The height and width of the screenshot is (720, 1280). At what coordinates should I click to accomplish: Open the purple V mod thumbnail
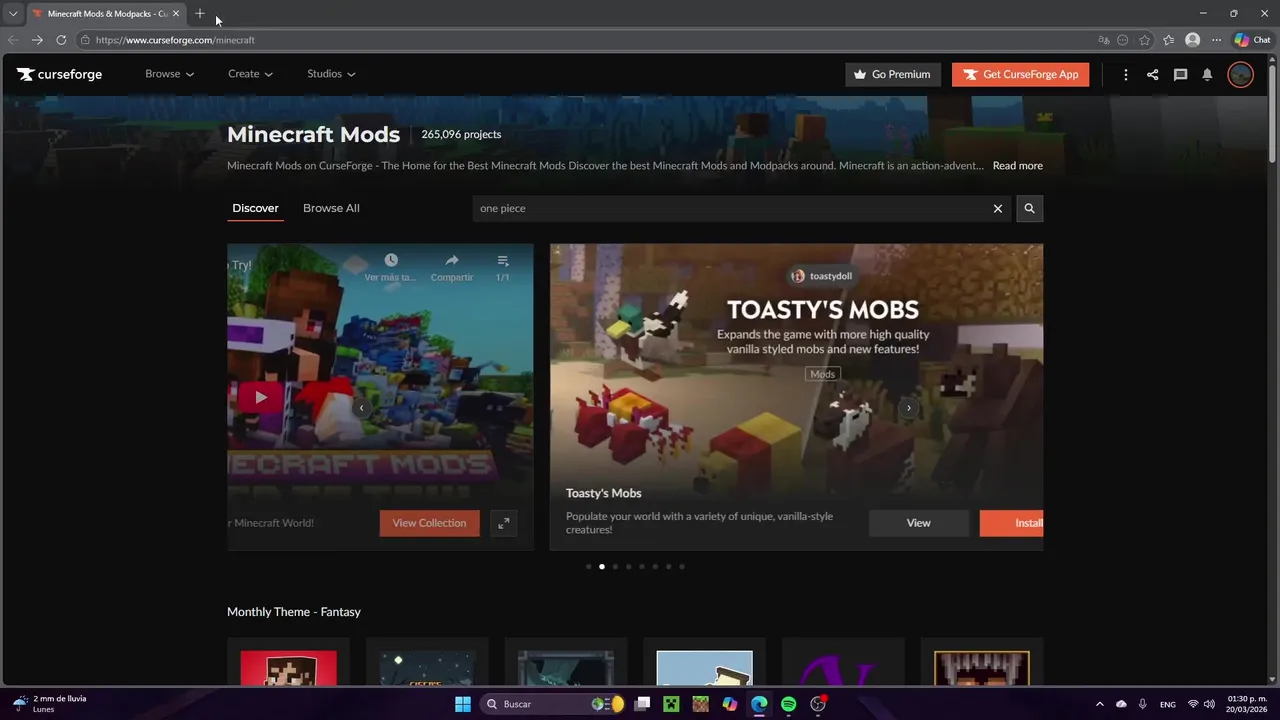(x=843, y=668)
